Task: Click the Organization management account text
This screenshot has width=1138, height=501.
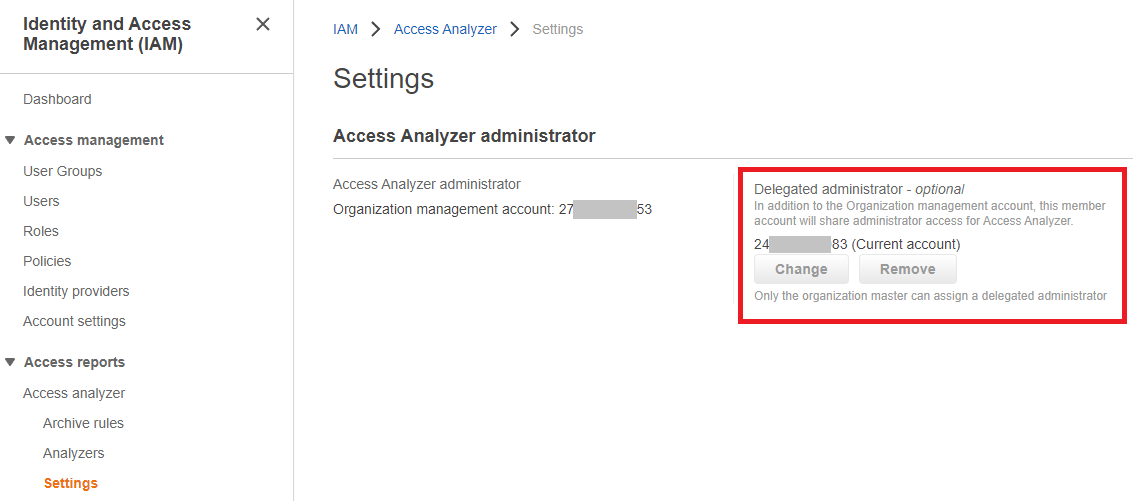Action: click(x=492, y=210)
